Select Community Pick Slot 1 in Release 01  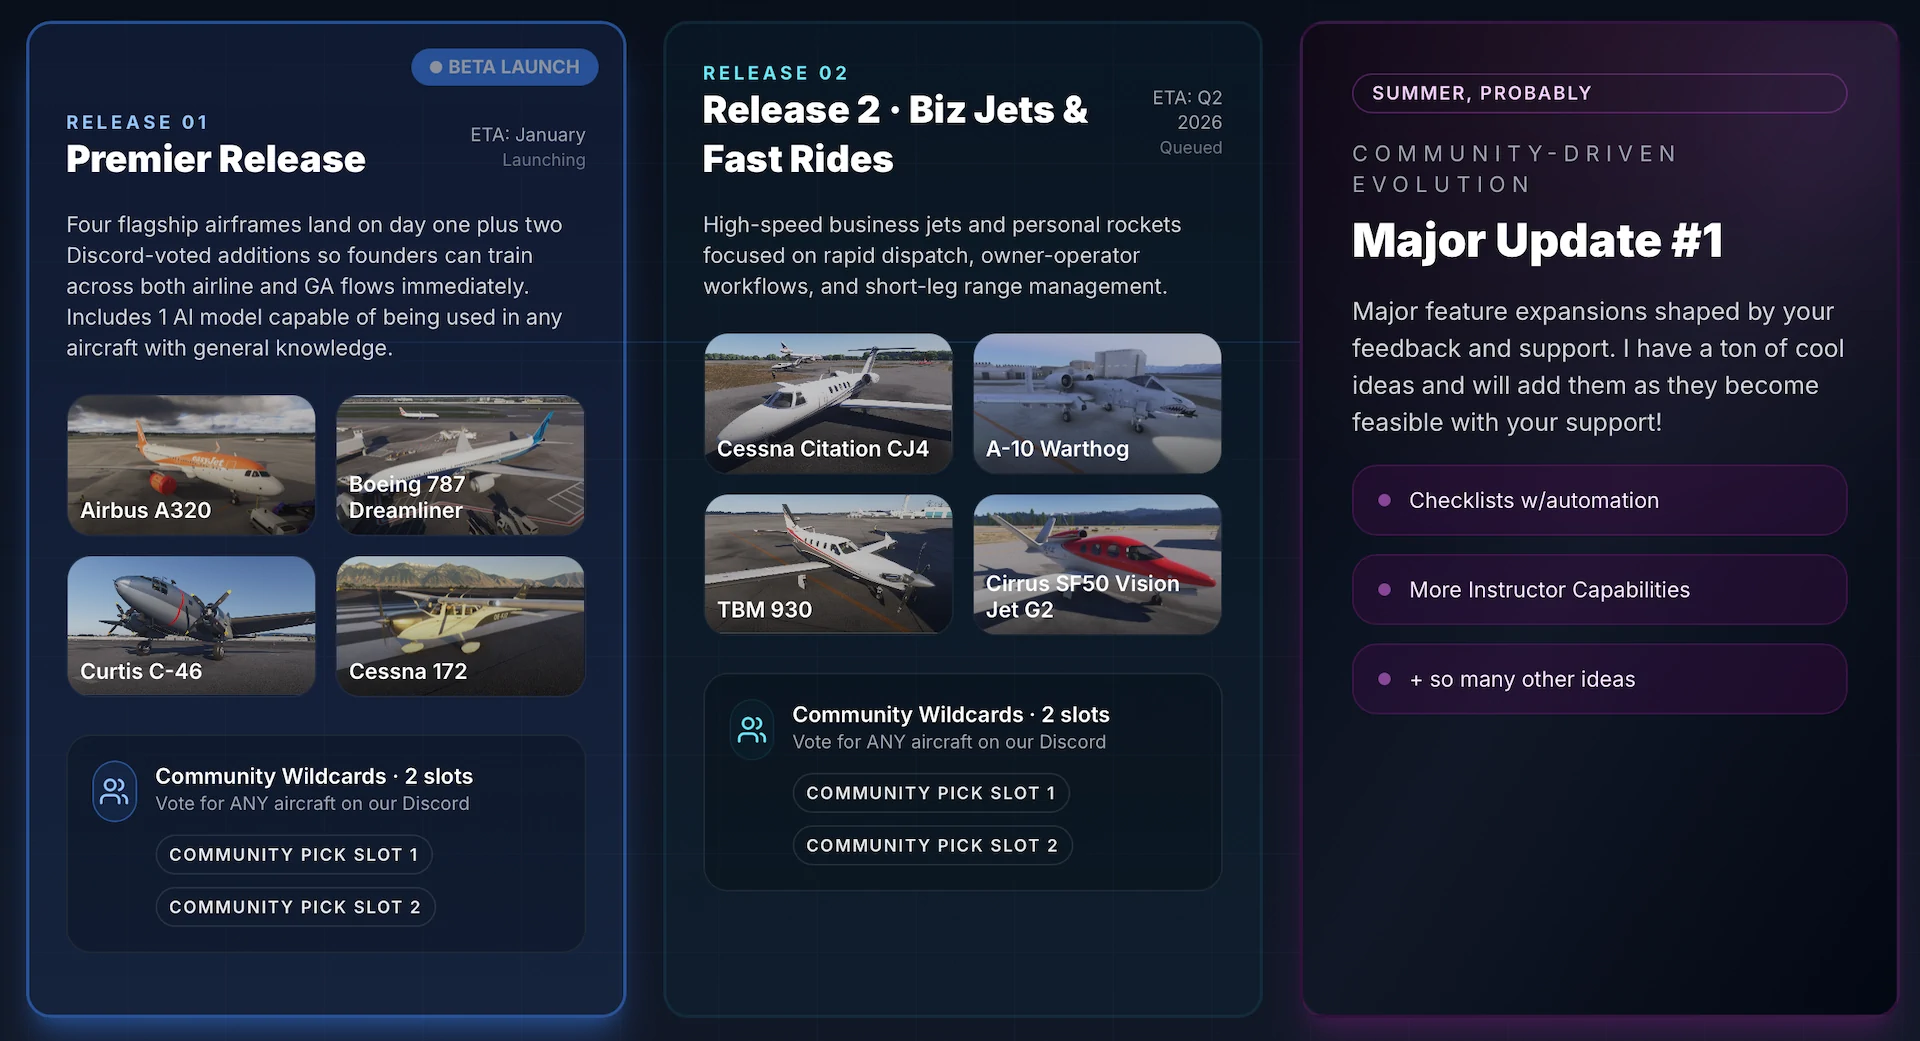294,855
